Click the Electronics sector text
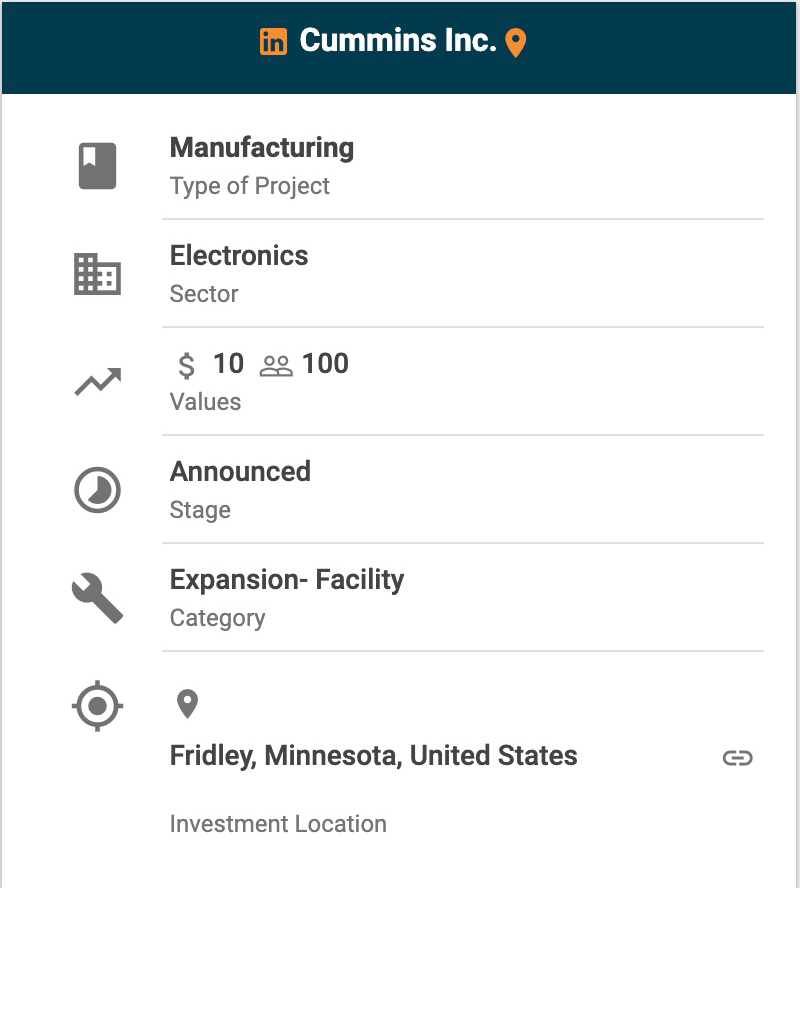This screenshot has width=800, height=1010. pyautogui.click(x=239, y=256)
